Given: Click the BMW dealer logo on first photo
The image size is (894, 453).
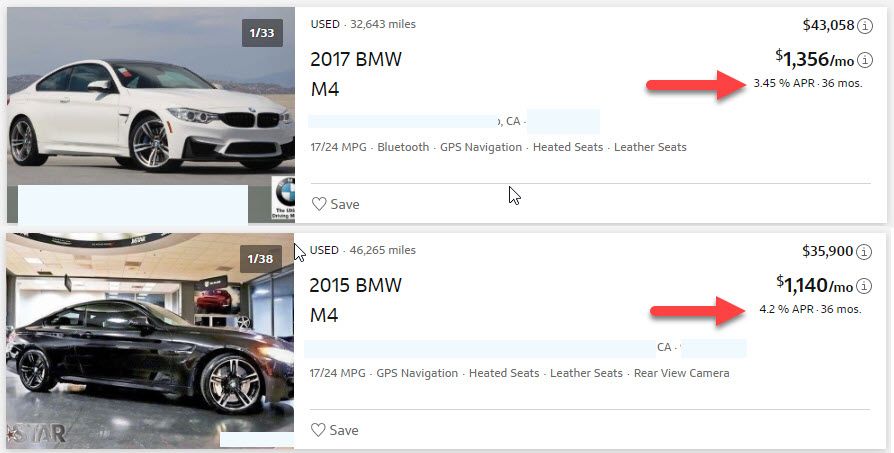Looking at the screenshot, I should pos(284,199).
